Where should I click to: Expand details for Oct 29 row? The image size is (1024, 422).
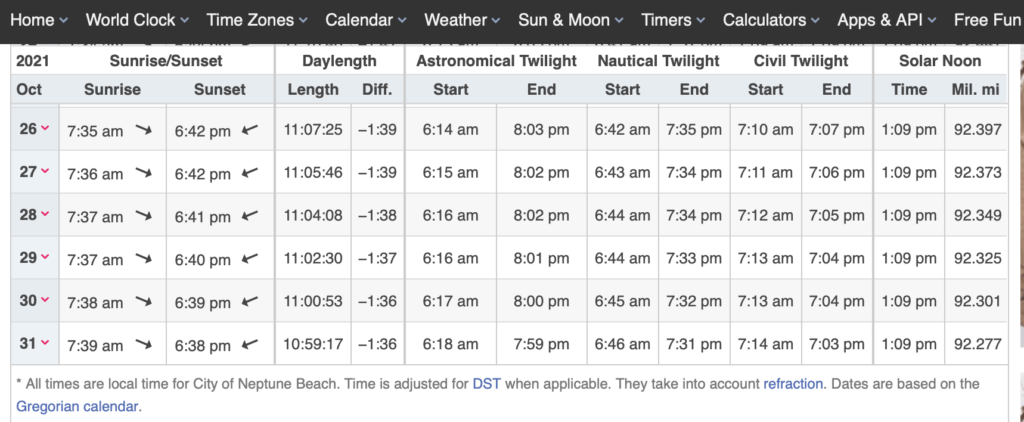44,258
